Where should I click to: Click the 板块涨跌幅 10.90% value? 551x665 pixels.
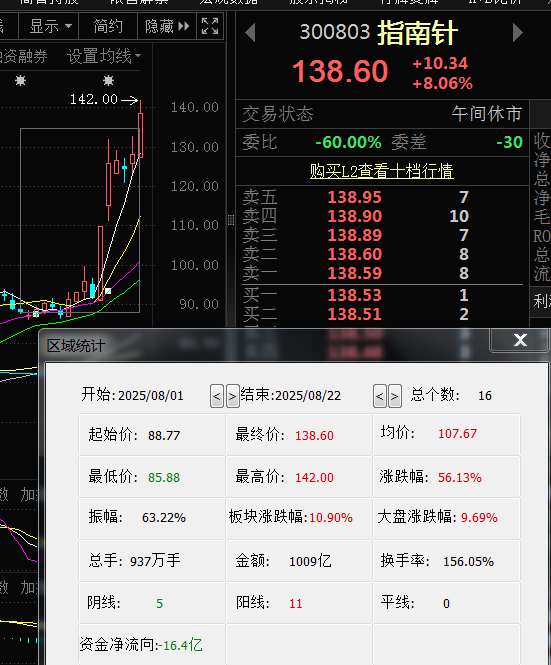pyautogui.click(x=331, y=518)
